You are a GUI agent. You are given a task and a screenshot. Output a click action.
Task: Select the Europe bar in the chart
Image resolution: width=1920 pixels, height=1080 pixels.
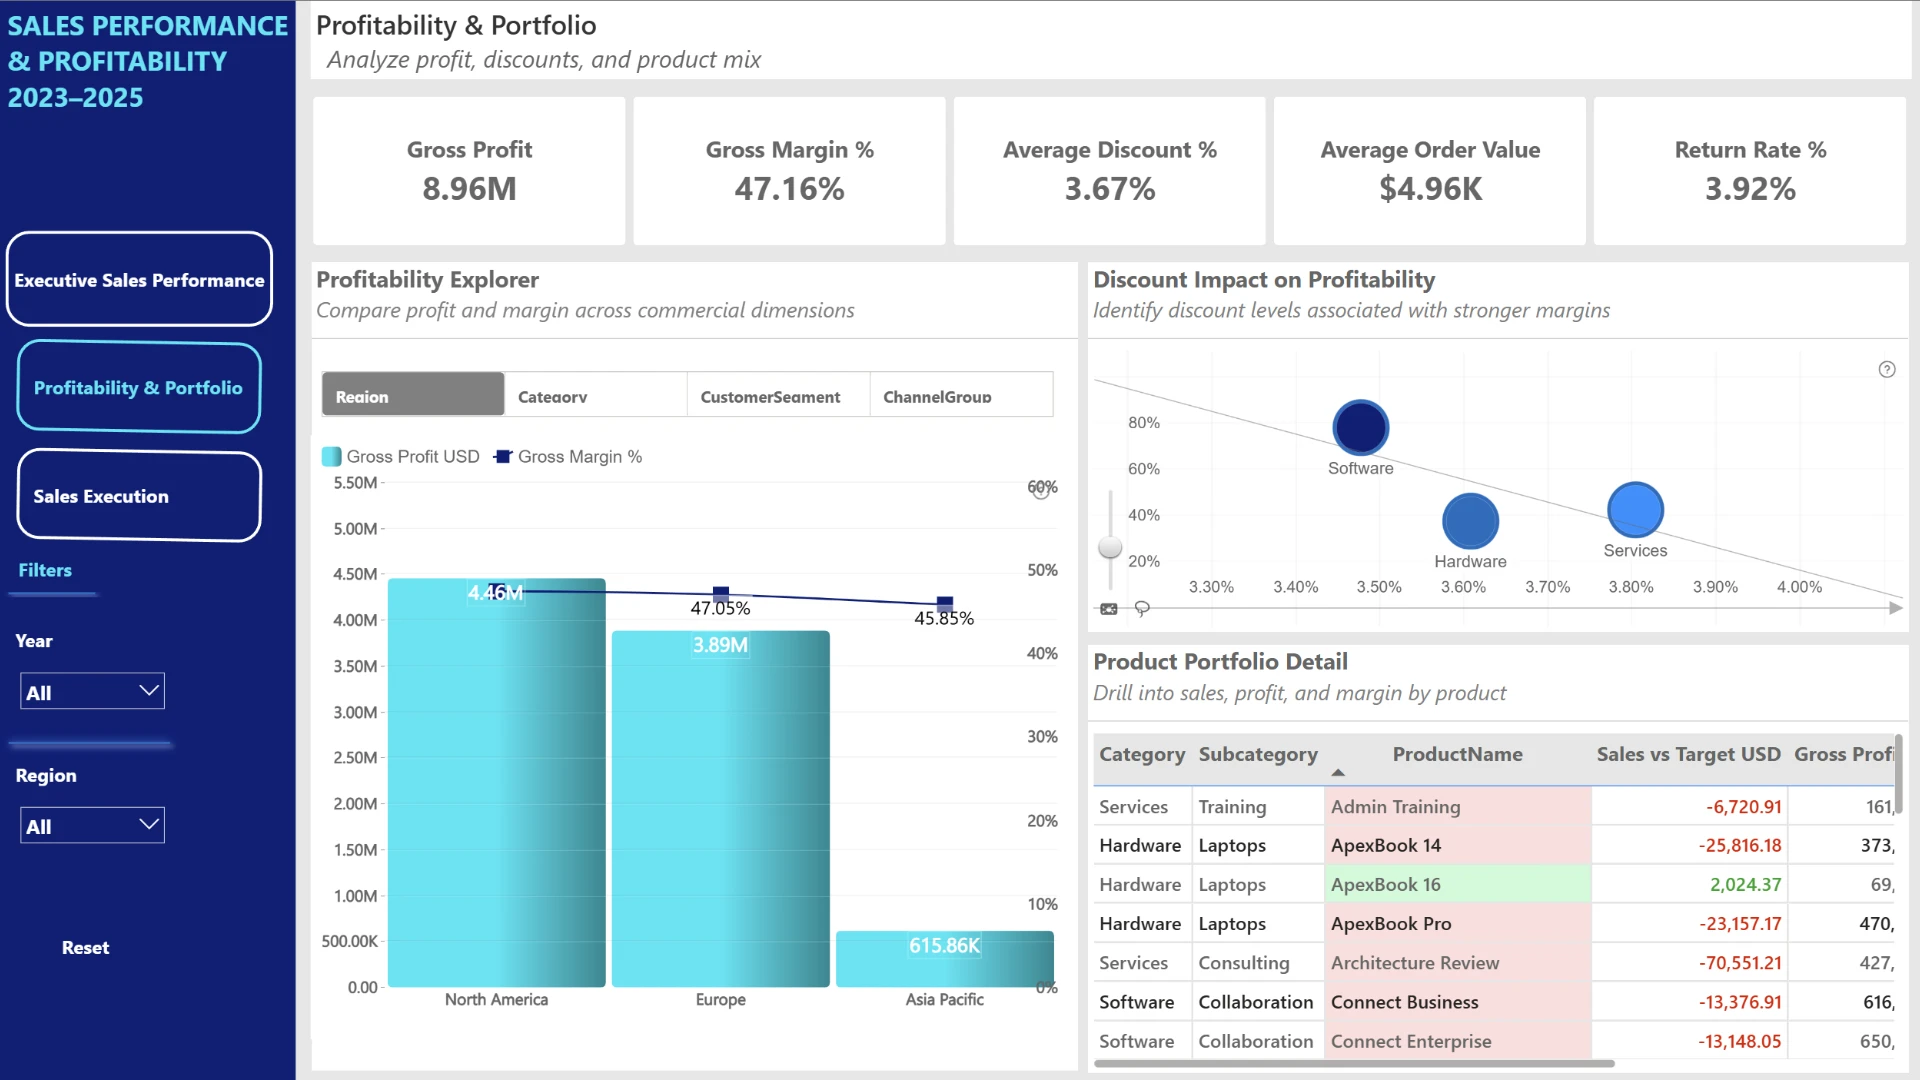(721, 809)
